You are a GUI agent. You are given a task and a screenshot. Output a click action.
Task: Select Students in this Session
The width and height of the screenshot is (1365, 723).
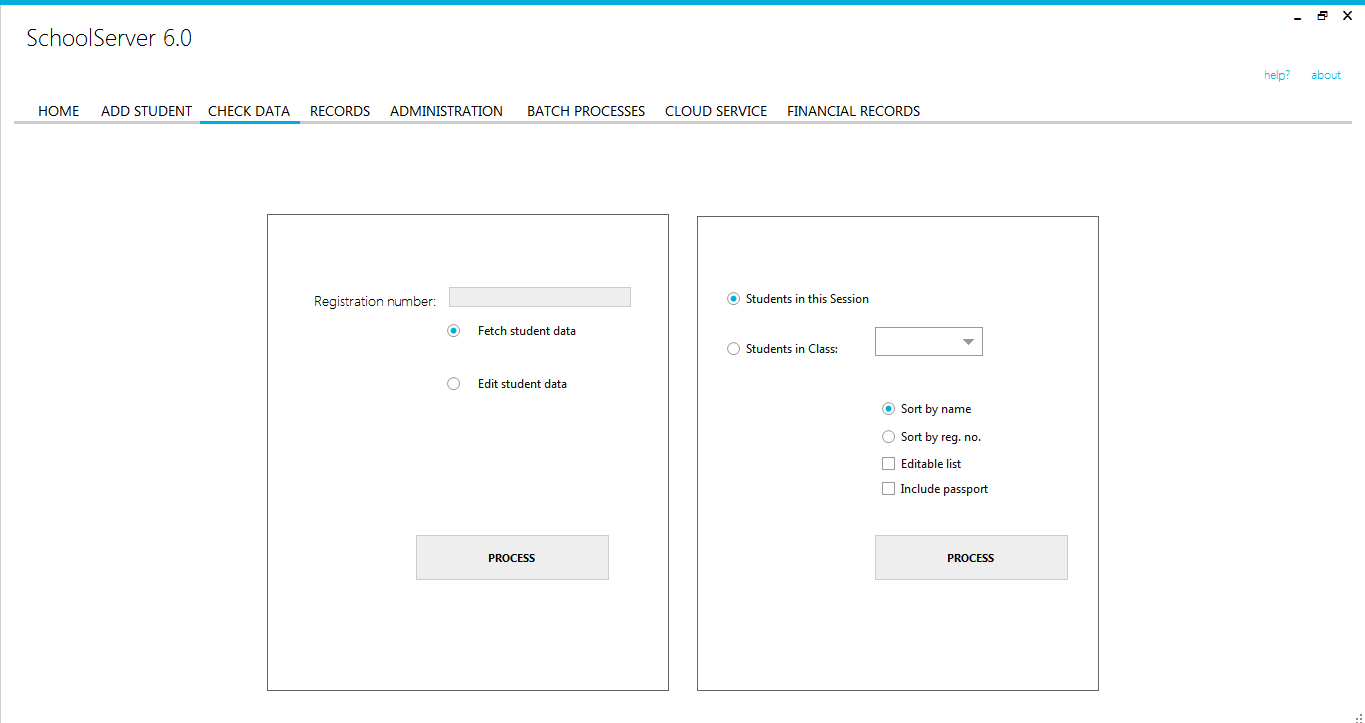coord(733,298)
